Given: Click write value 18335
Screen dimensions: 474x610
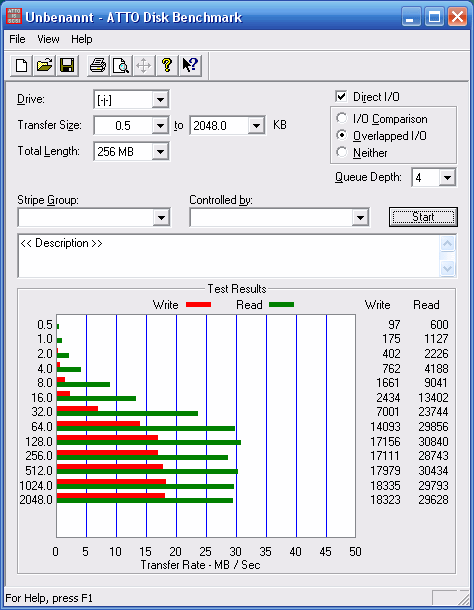Looking at the screenshot, I should pos(385,486).
